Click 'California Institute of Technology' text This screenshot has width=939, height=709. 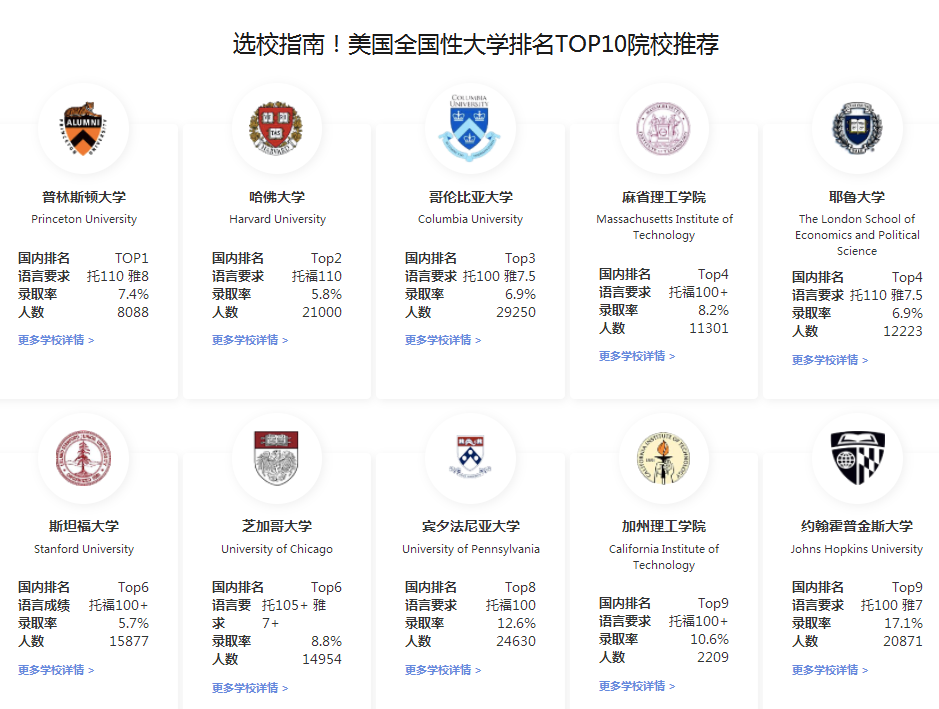(664, 557)
